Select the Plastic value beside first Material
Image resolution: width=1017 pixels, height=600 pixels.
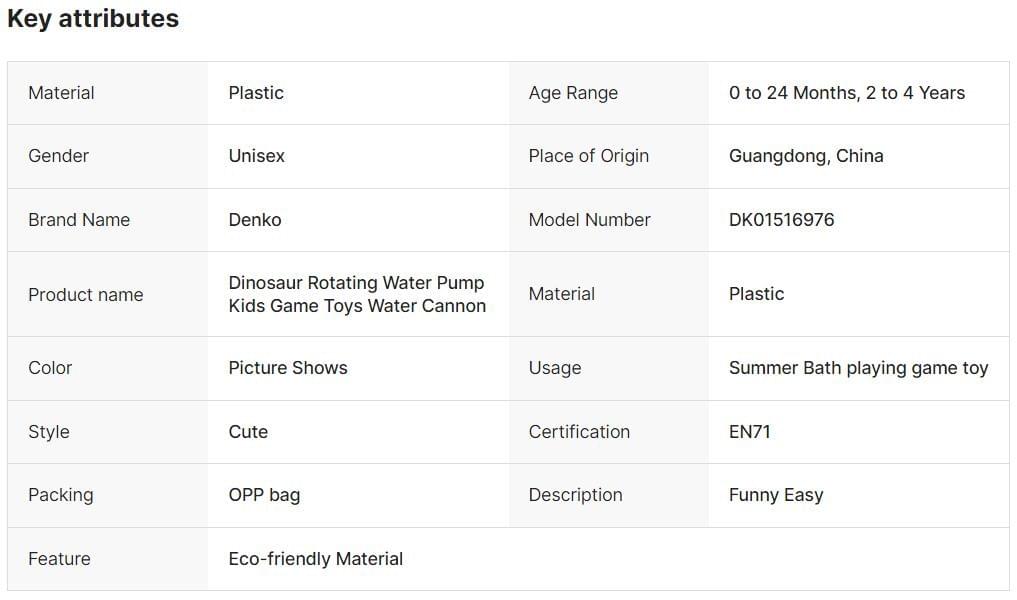(x=256, y=93)
